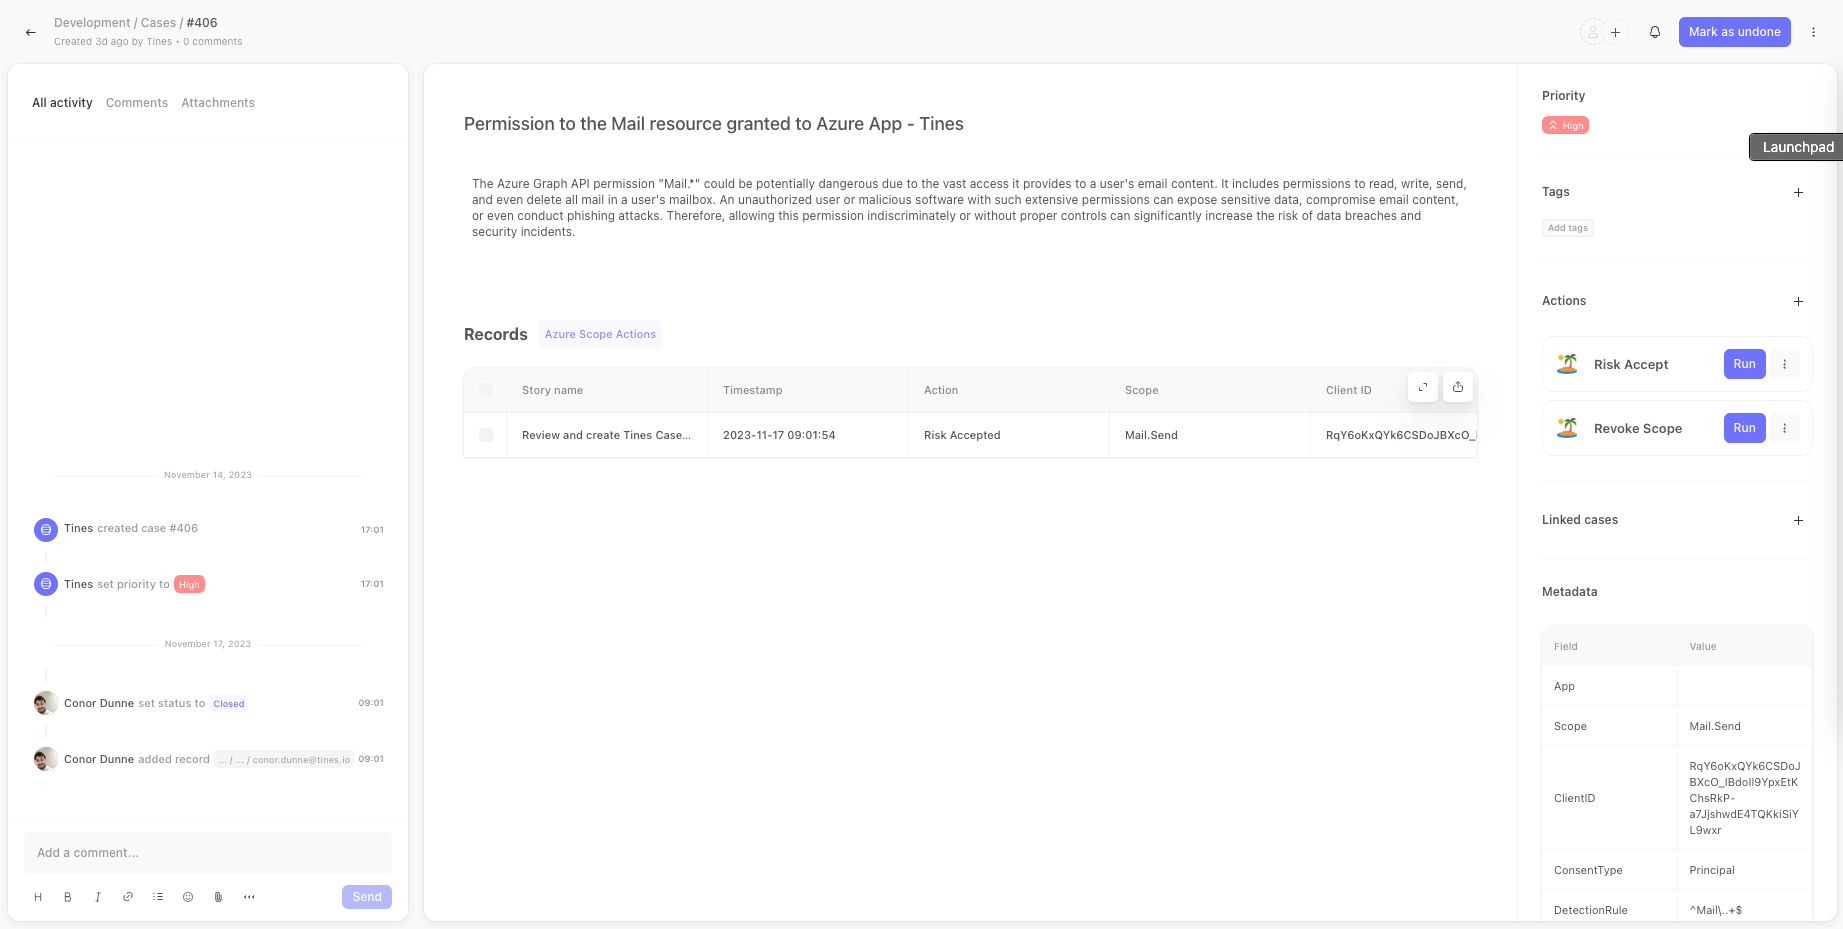Add a linked case with plus
Screen dimensions: 1843x929
click(1798, 520)
